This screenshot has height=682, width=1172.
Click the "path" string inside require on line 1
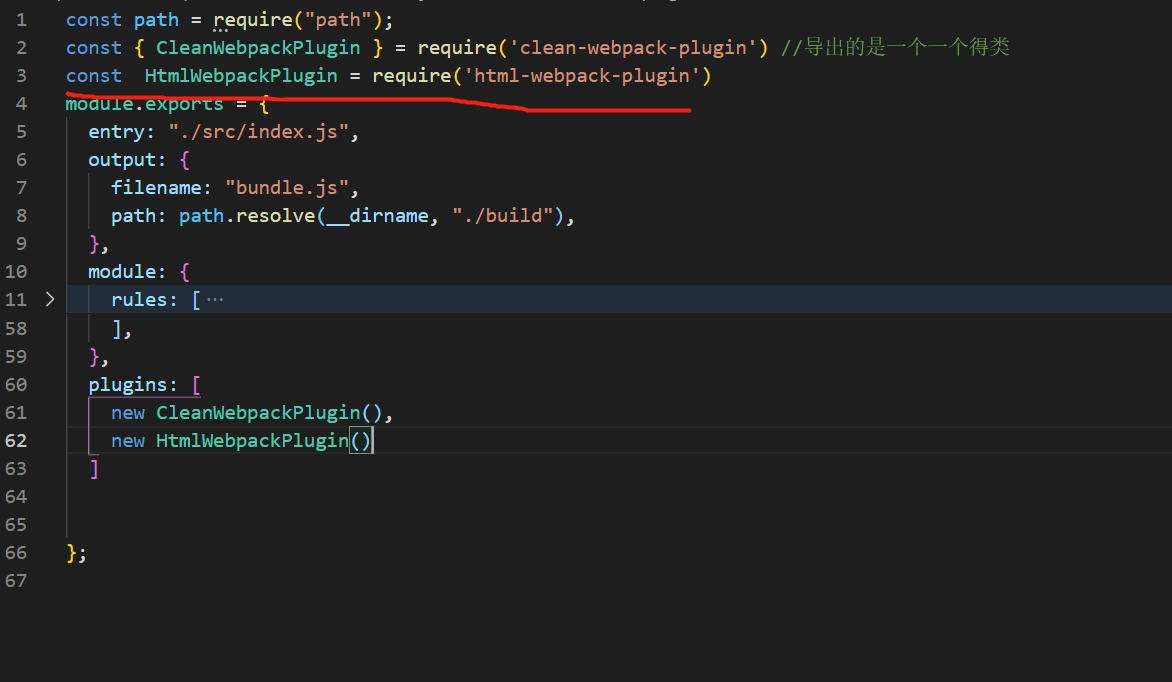(x=338, y=20)
